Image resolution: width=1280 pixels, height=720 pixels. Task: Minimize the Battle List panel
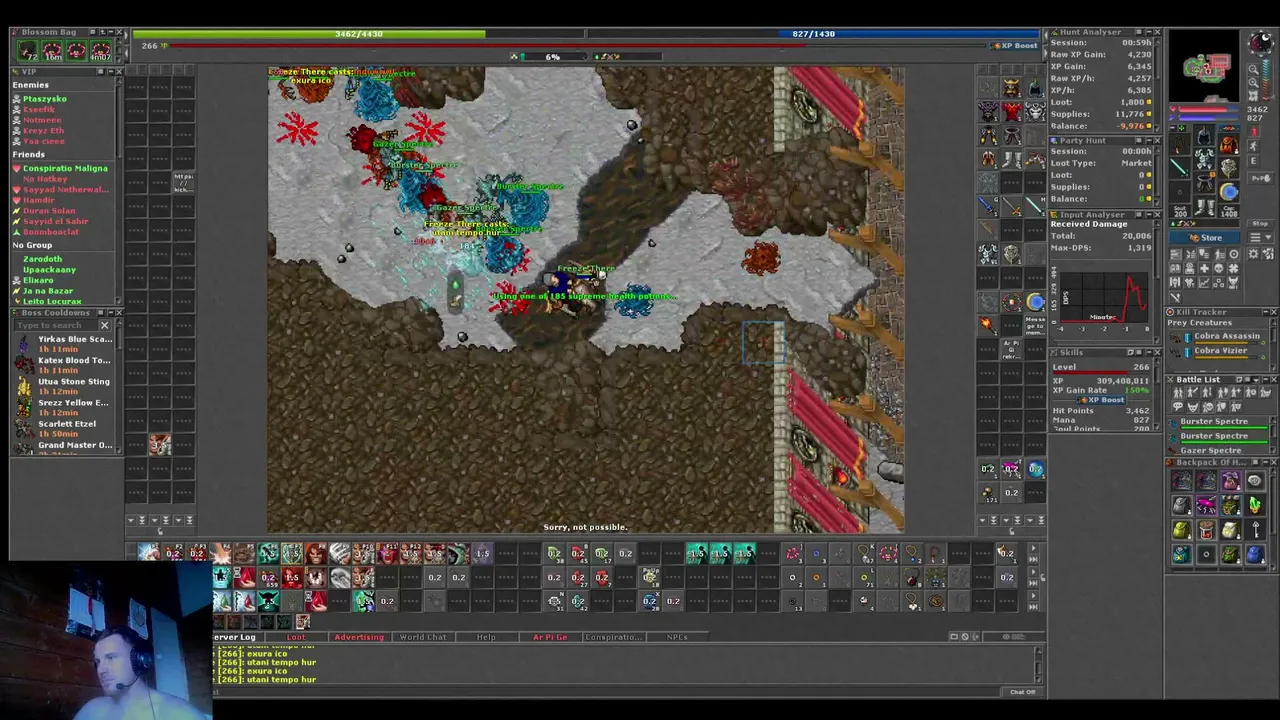[x=1266, y=380]
